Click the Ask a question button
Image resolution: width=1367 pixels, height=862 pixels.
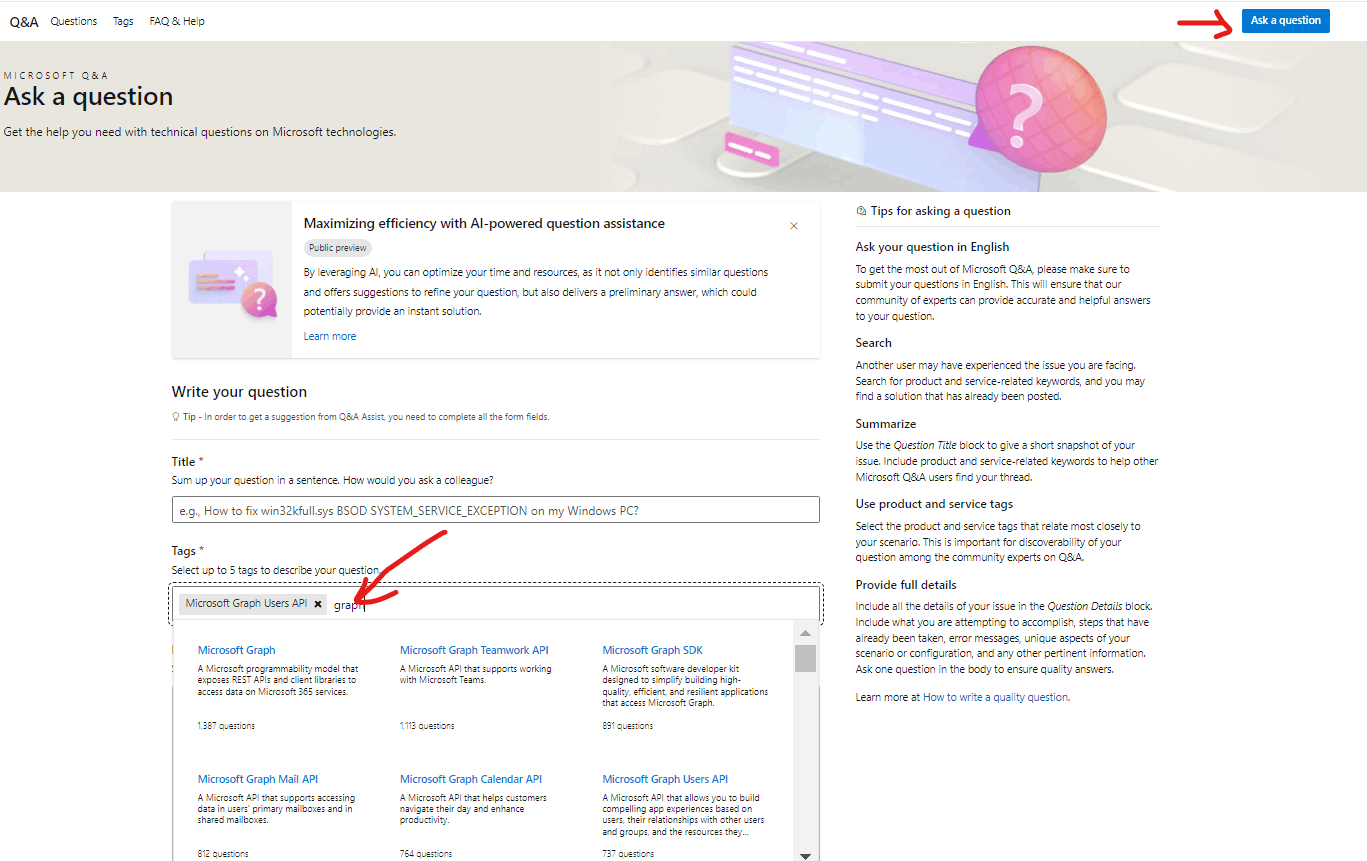[1285, 20]
